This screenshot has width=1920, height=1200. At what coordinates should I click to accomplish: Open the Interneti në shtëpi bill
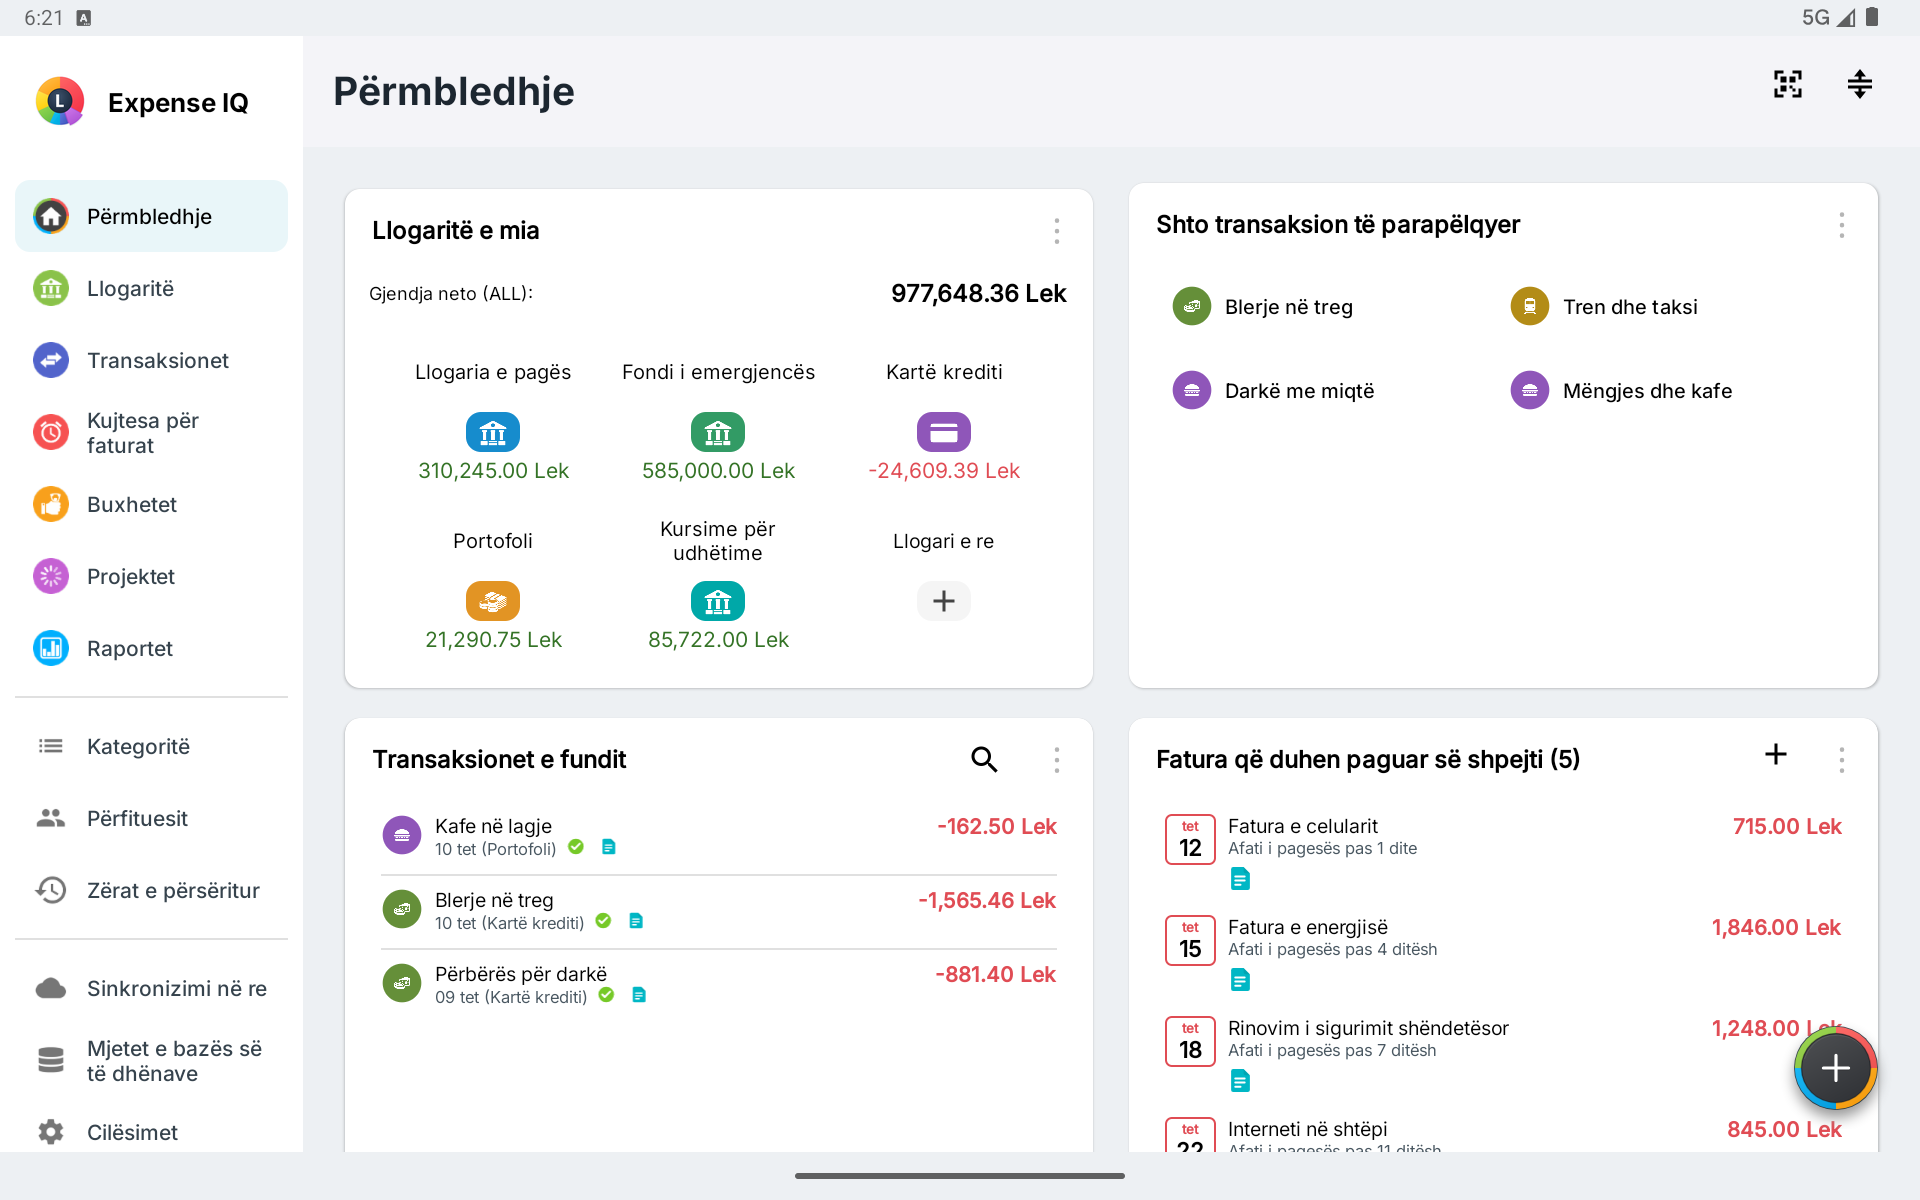(1503, 1134)
